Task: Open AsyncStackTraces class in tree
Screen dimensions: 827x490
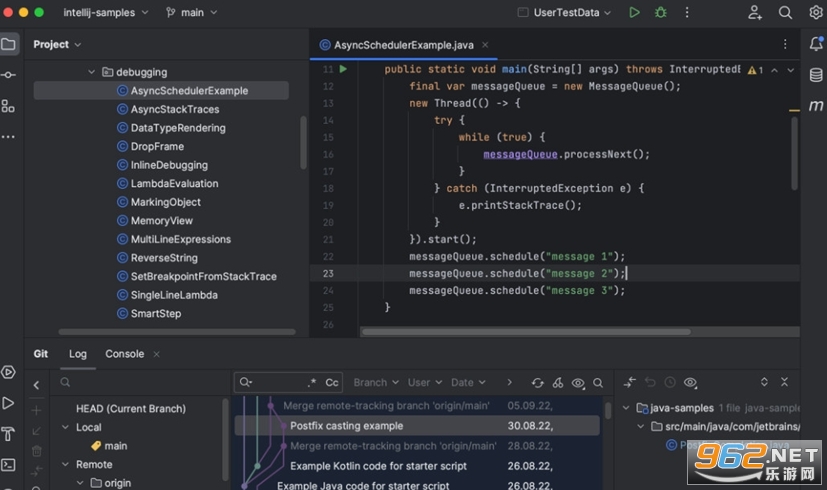Action: click(175, 109)
